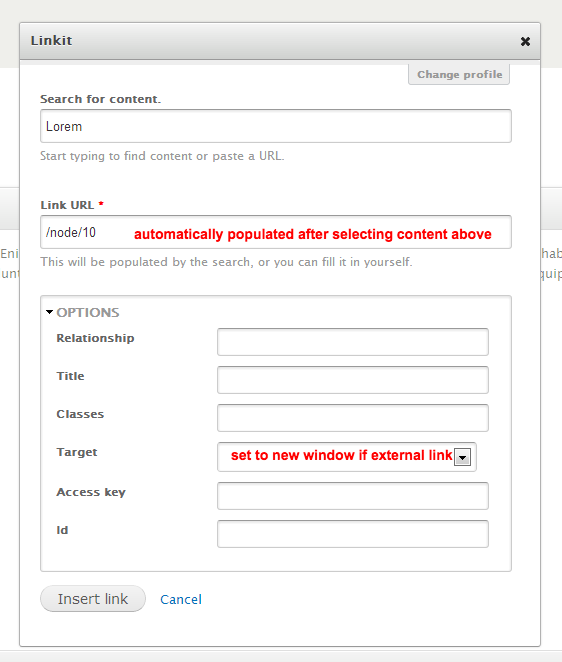This screenshot has width=562, height=662.
Task: Click the Relationship field label
Action: tap(95, 338)
